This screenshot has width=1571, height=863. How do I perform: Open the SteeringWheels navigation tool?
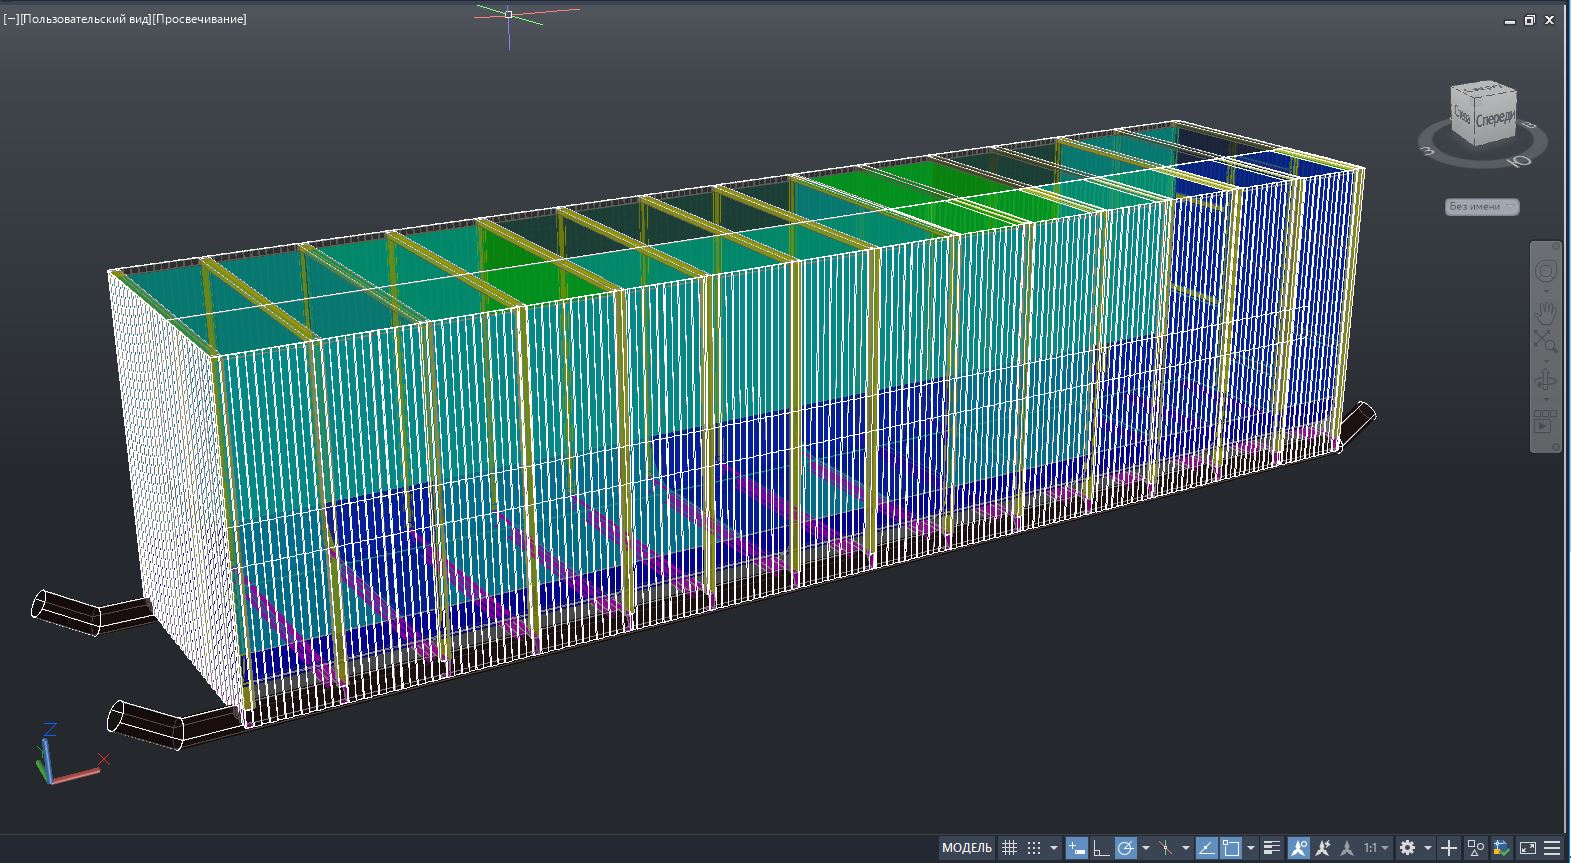point(1546,272)
